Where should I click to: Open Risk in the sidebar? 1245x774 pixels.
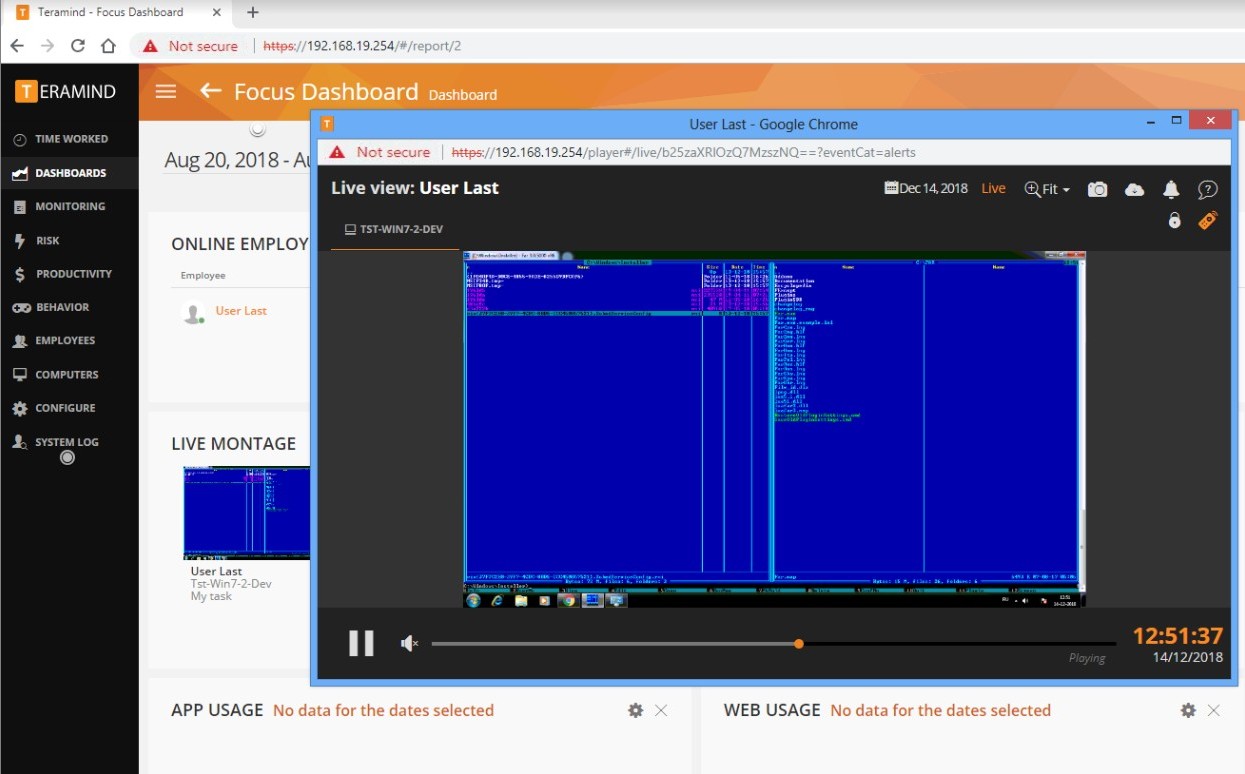point(70,240)
